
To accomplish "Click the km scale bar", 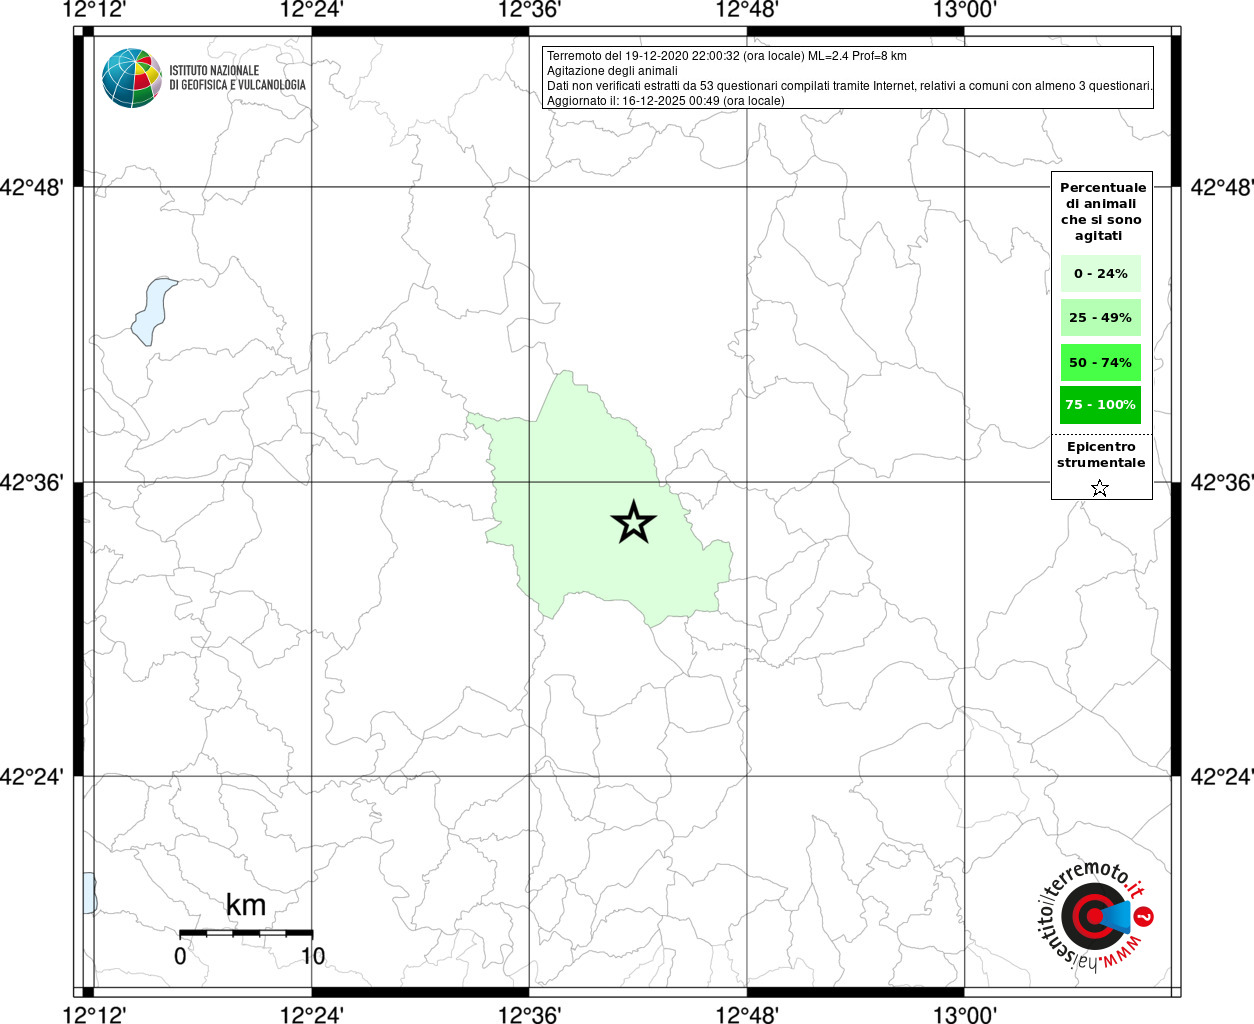I will click(246, 933).
